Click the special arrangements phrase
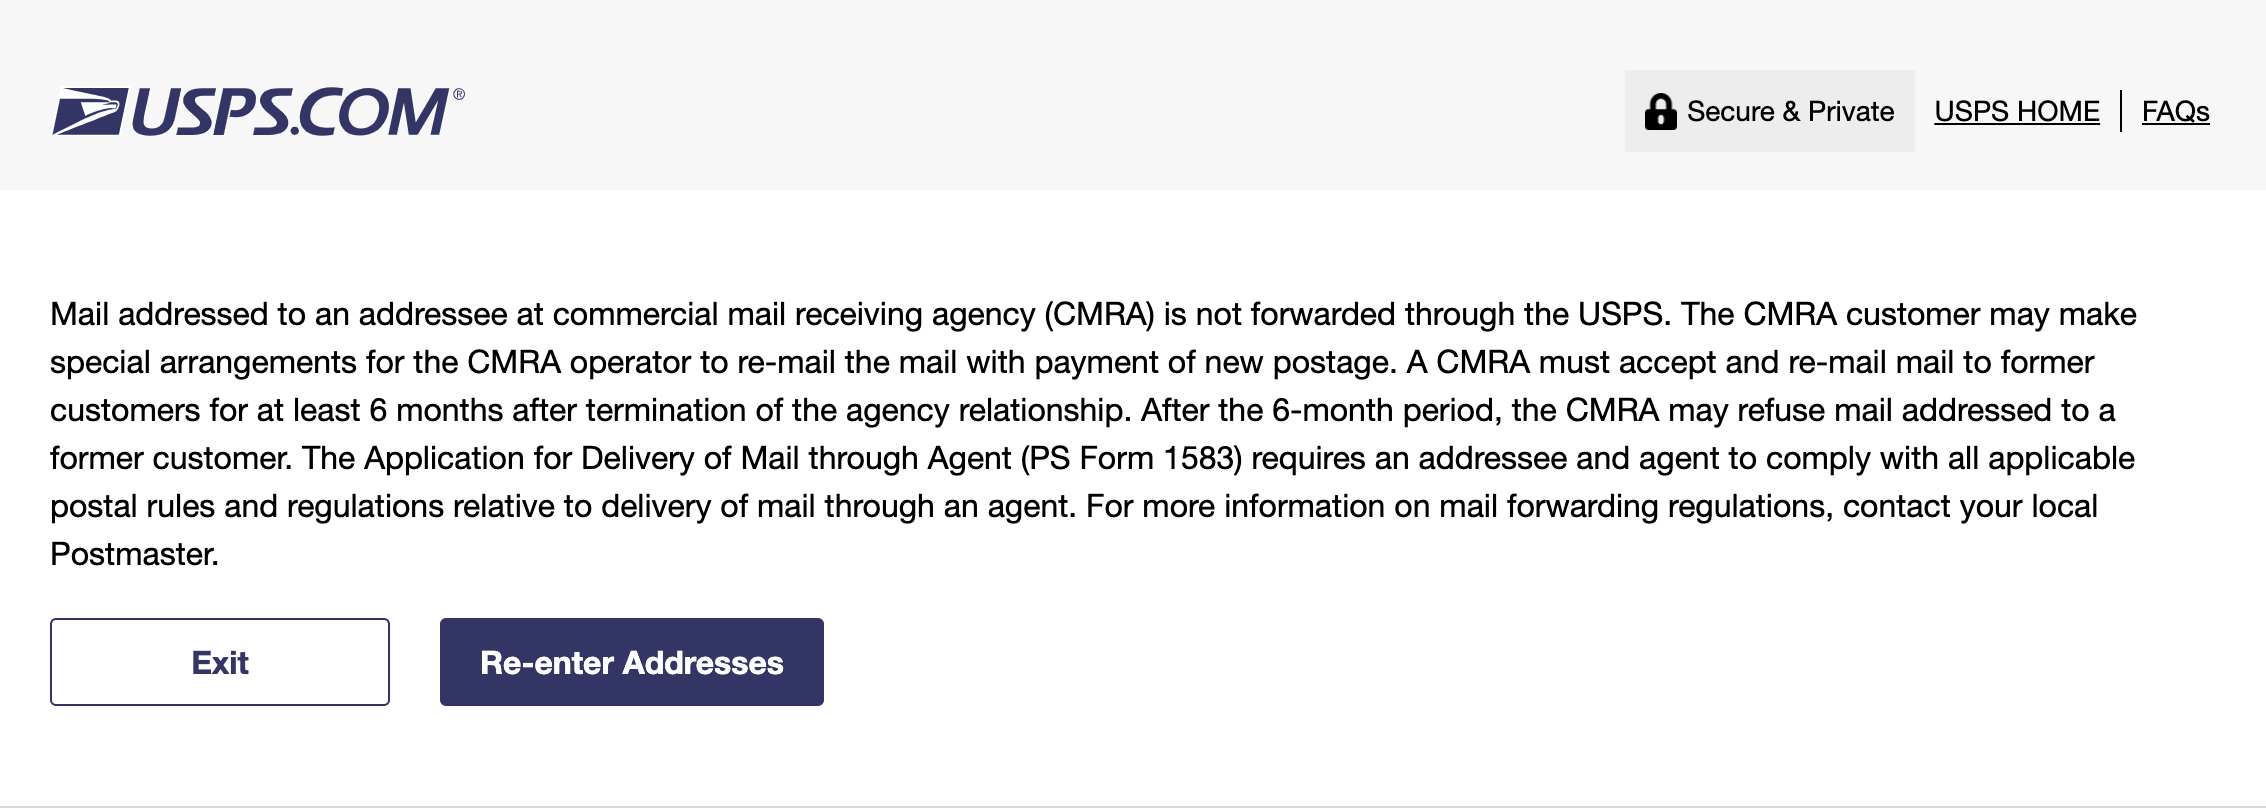 click(x=203, y=362)
